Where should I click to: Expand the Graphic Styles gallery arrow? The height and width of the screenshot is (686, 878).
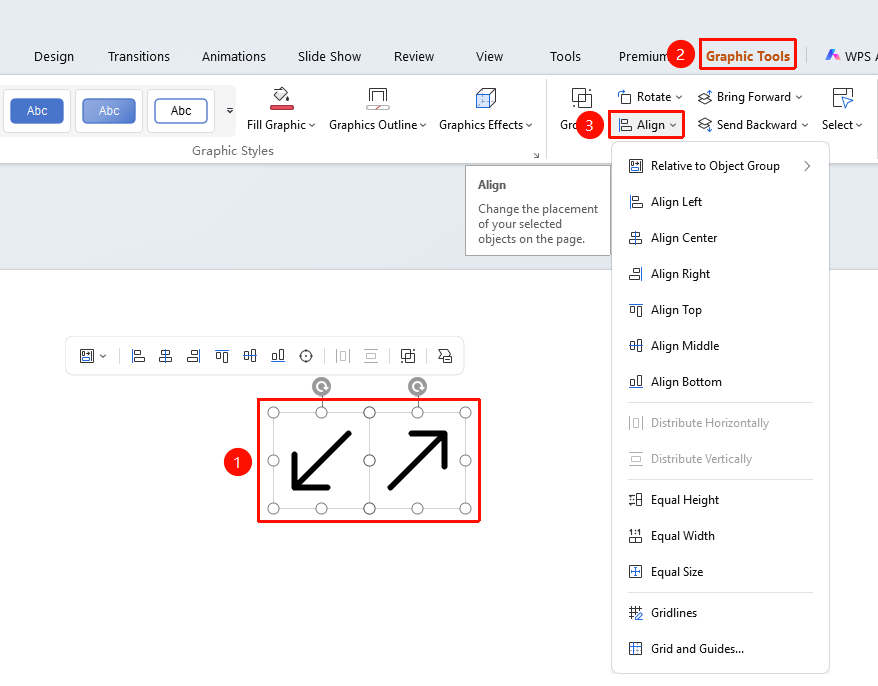230,110
